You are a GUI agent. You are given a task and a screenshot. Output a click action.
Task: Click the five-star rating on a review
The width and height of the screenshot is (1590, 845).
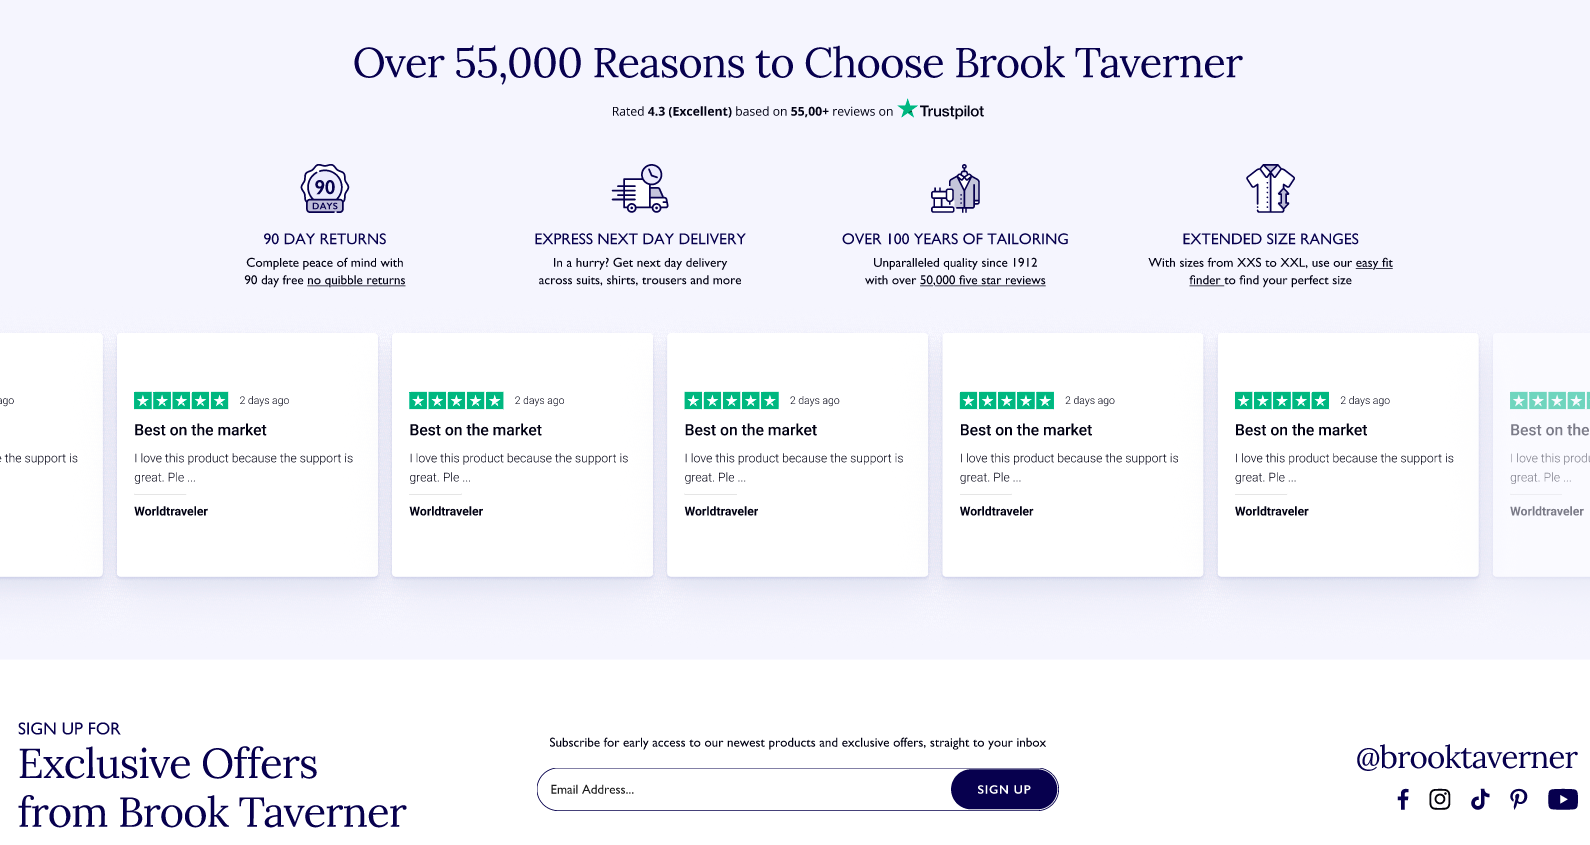(181, 400)
